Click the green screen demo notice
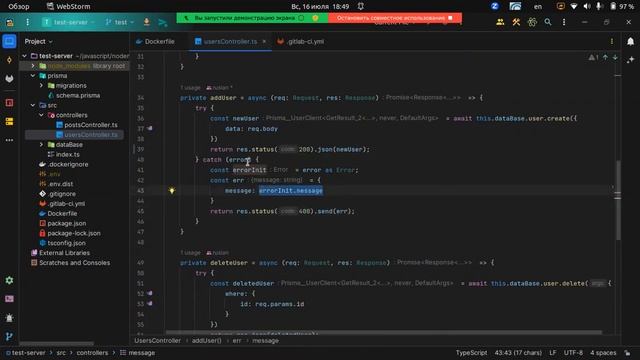The height and width of the screenshot is (360, 640). (x=252, y=18)
